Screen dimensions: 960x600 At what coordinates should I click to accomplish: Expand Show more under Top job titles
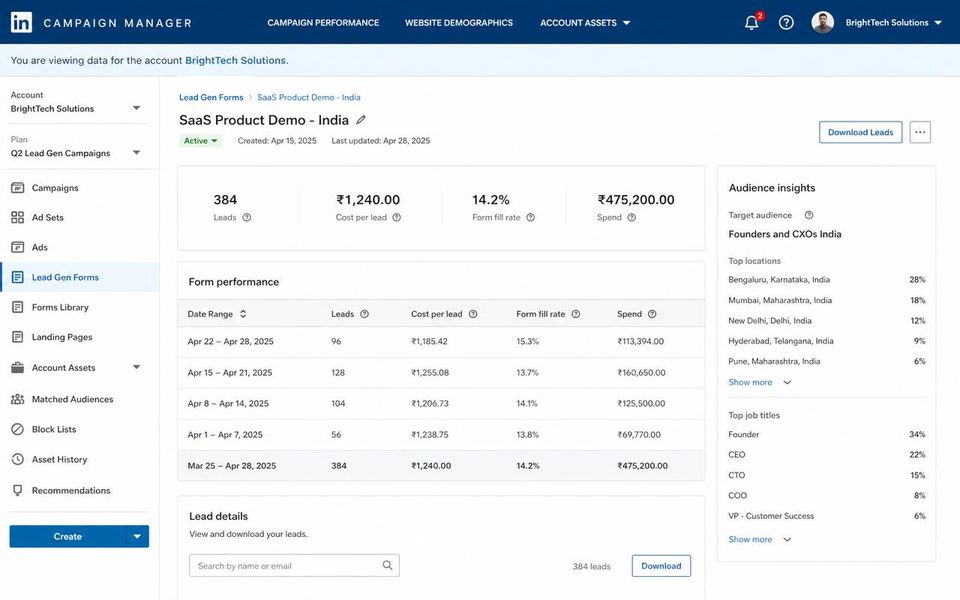759,539
